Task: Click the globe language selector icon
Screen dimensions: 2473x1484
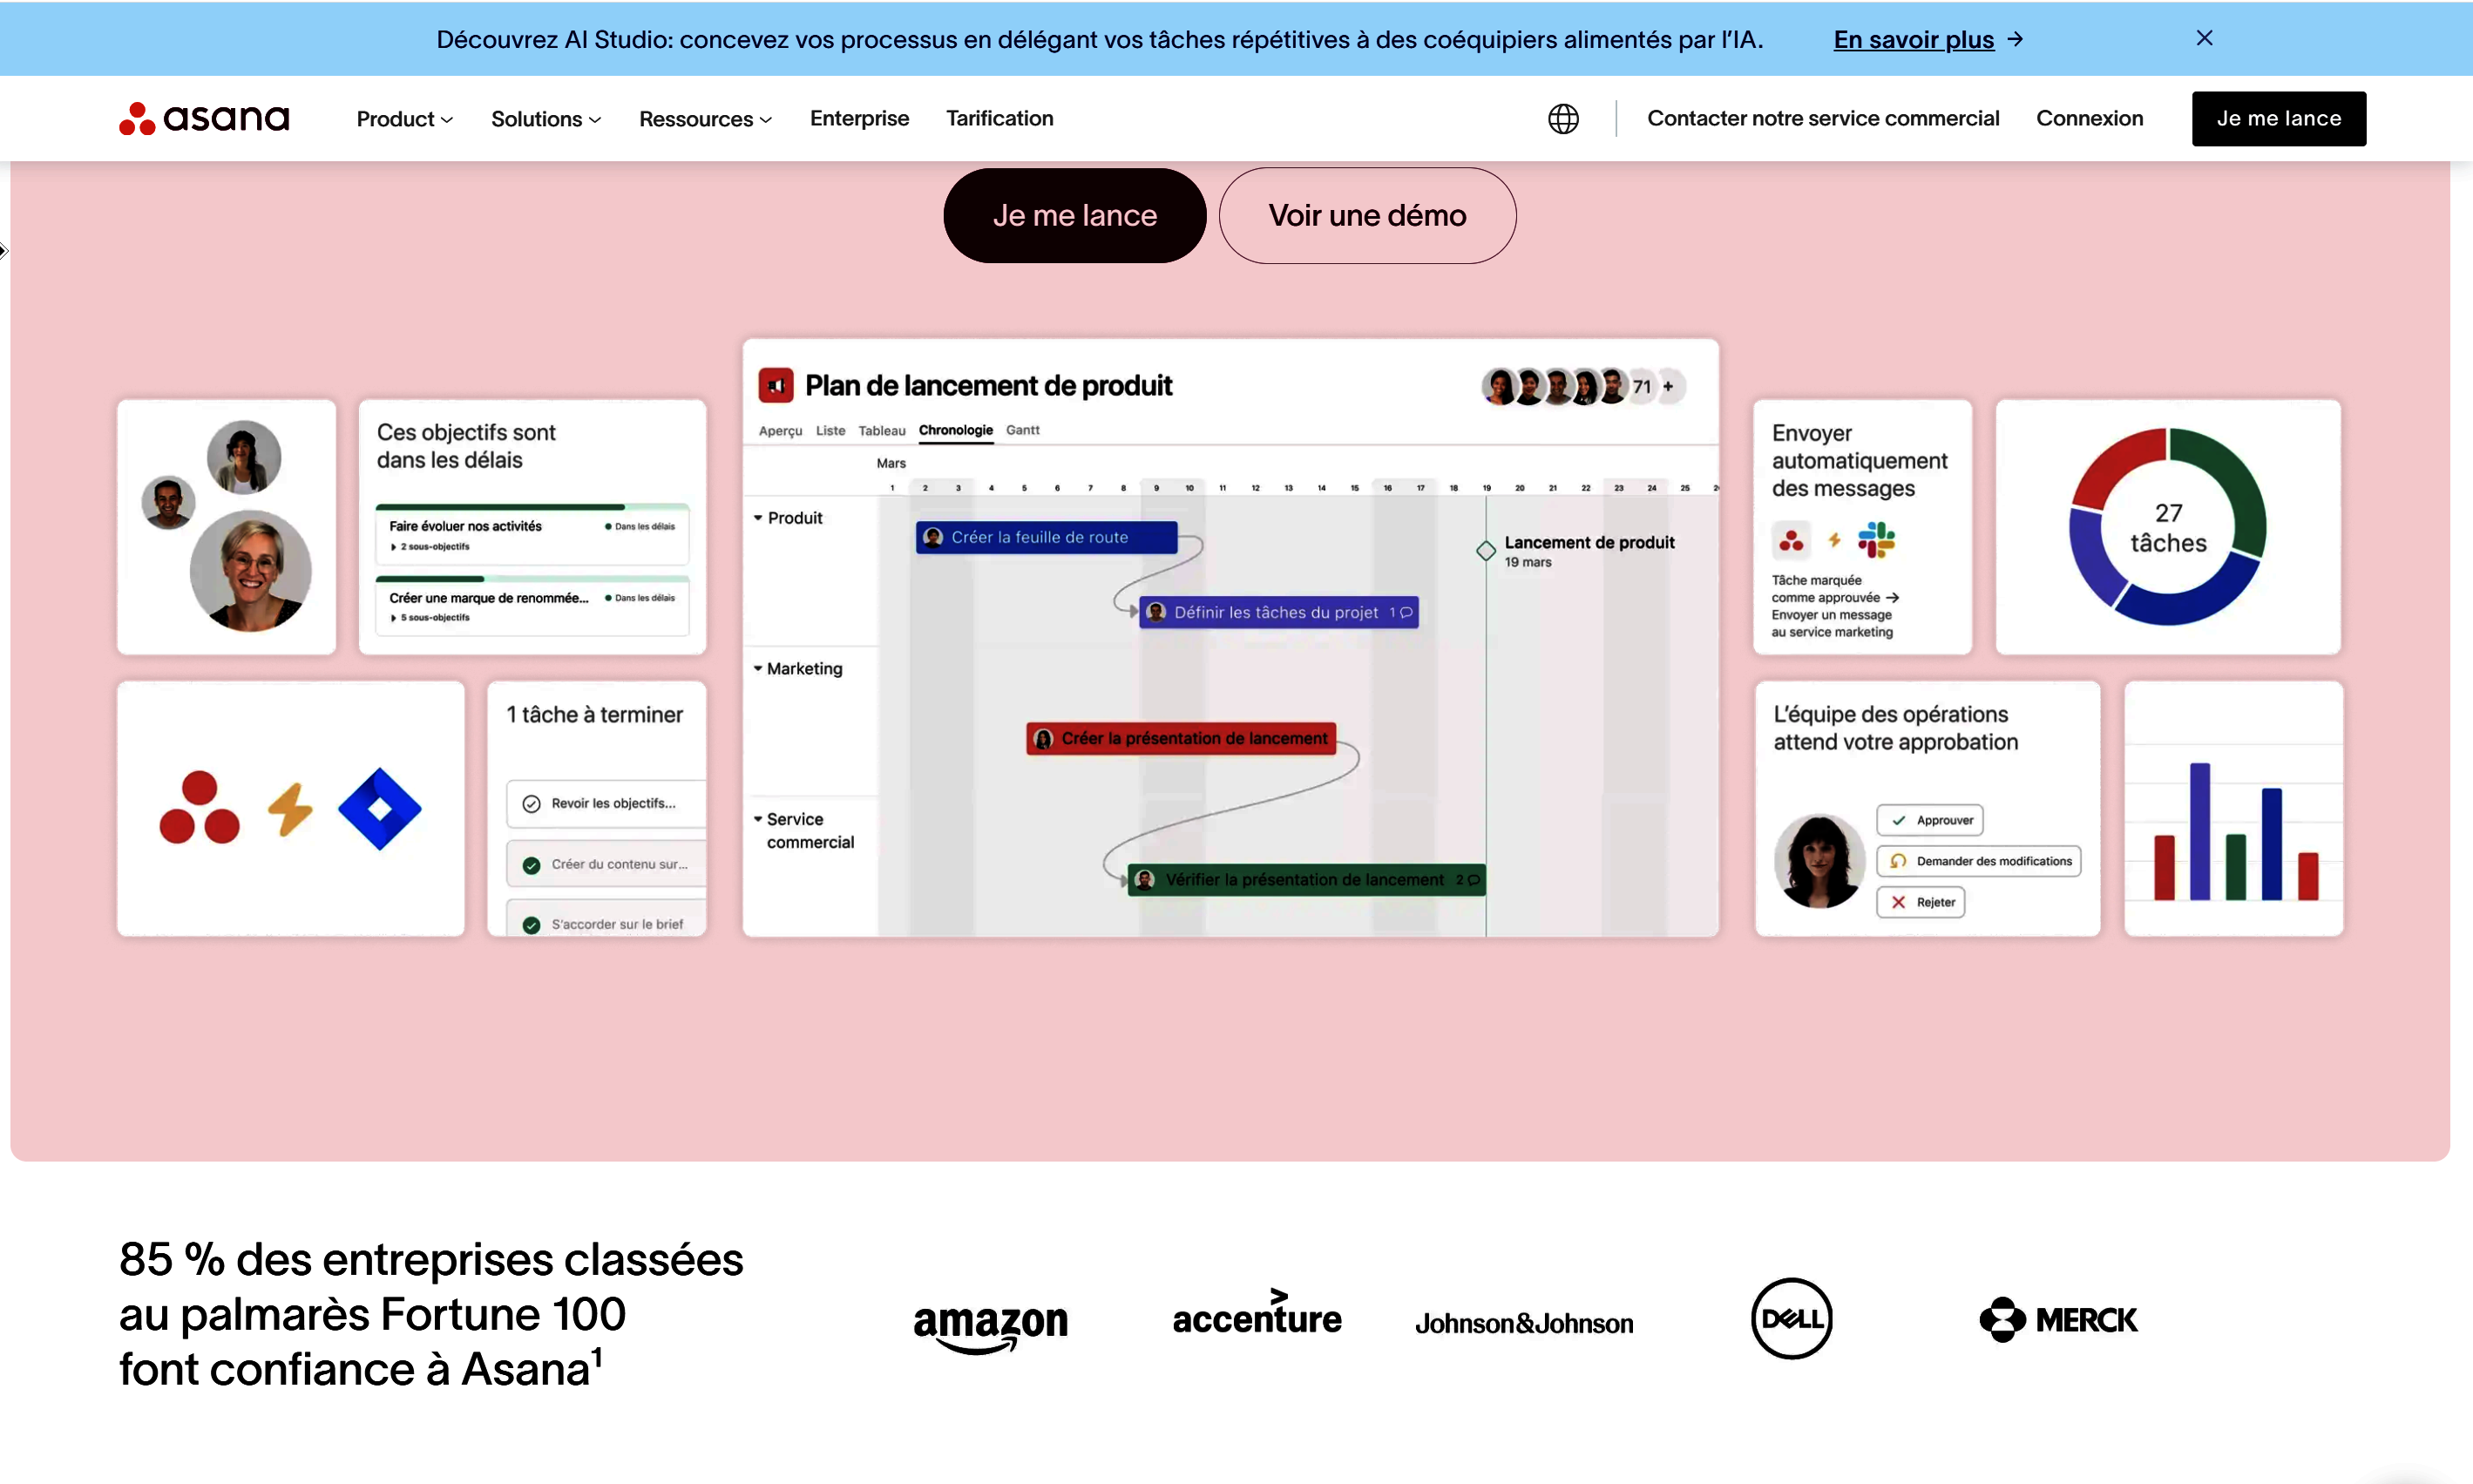Action: click(1563, 119)
